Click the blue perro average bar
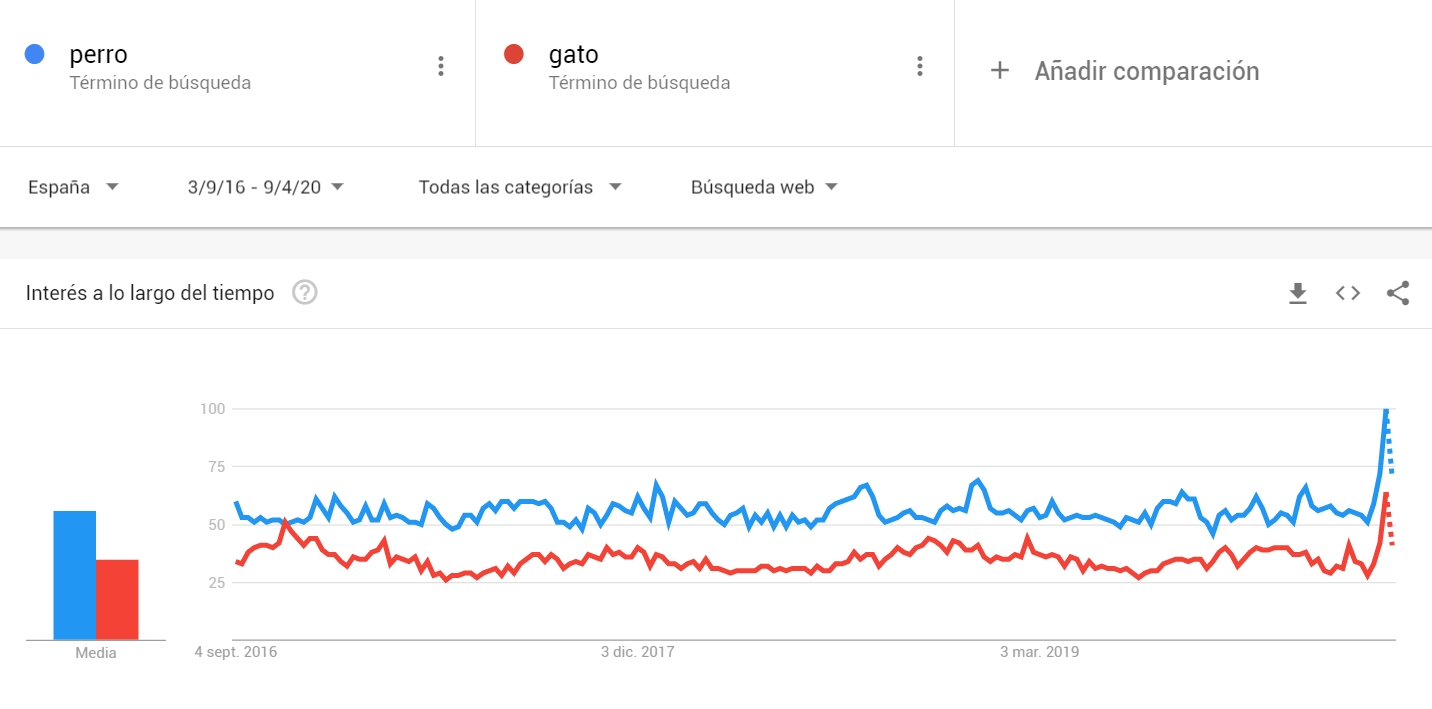 tap(75, 575)
